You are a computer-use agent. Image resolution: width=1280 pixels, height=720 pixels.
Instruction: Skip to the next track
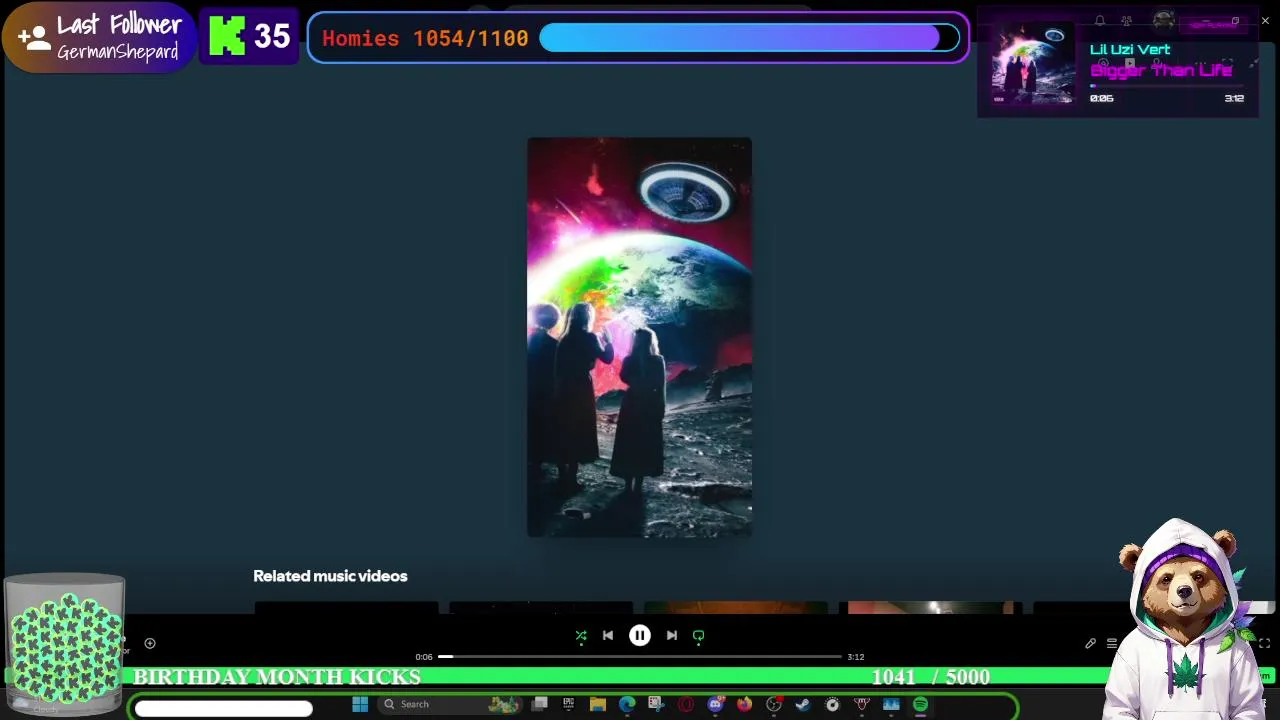672,635
